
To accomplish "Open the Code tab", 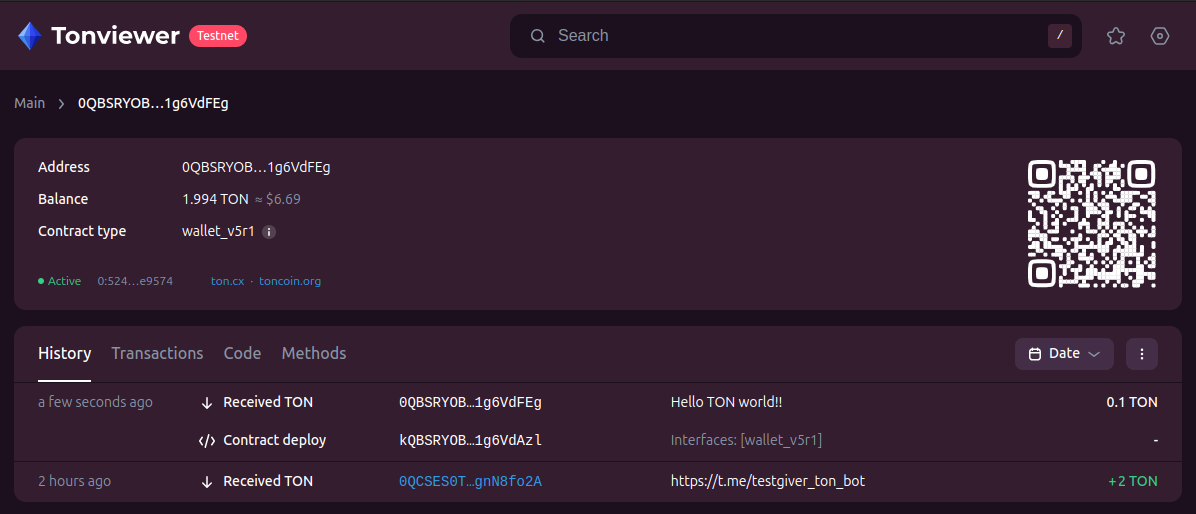I will tap(243, 353).
